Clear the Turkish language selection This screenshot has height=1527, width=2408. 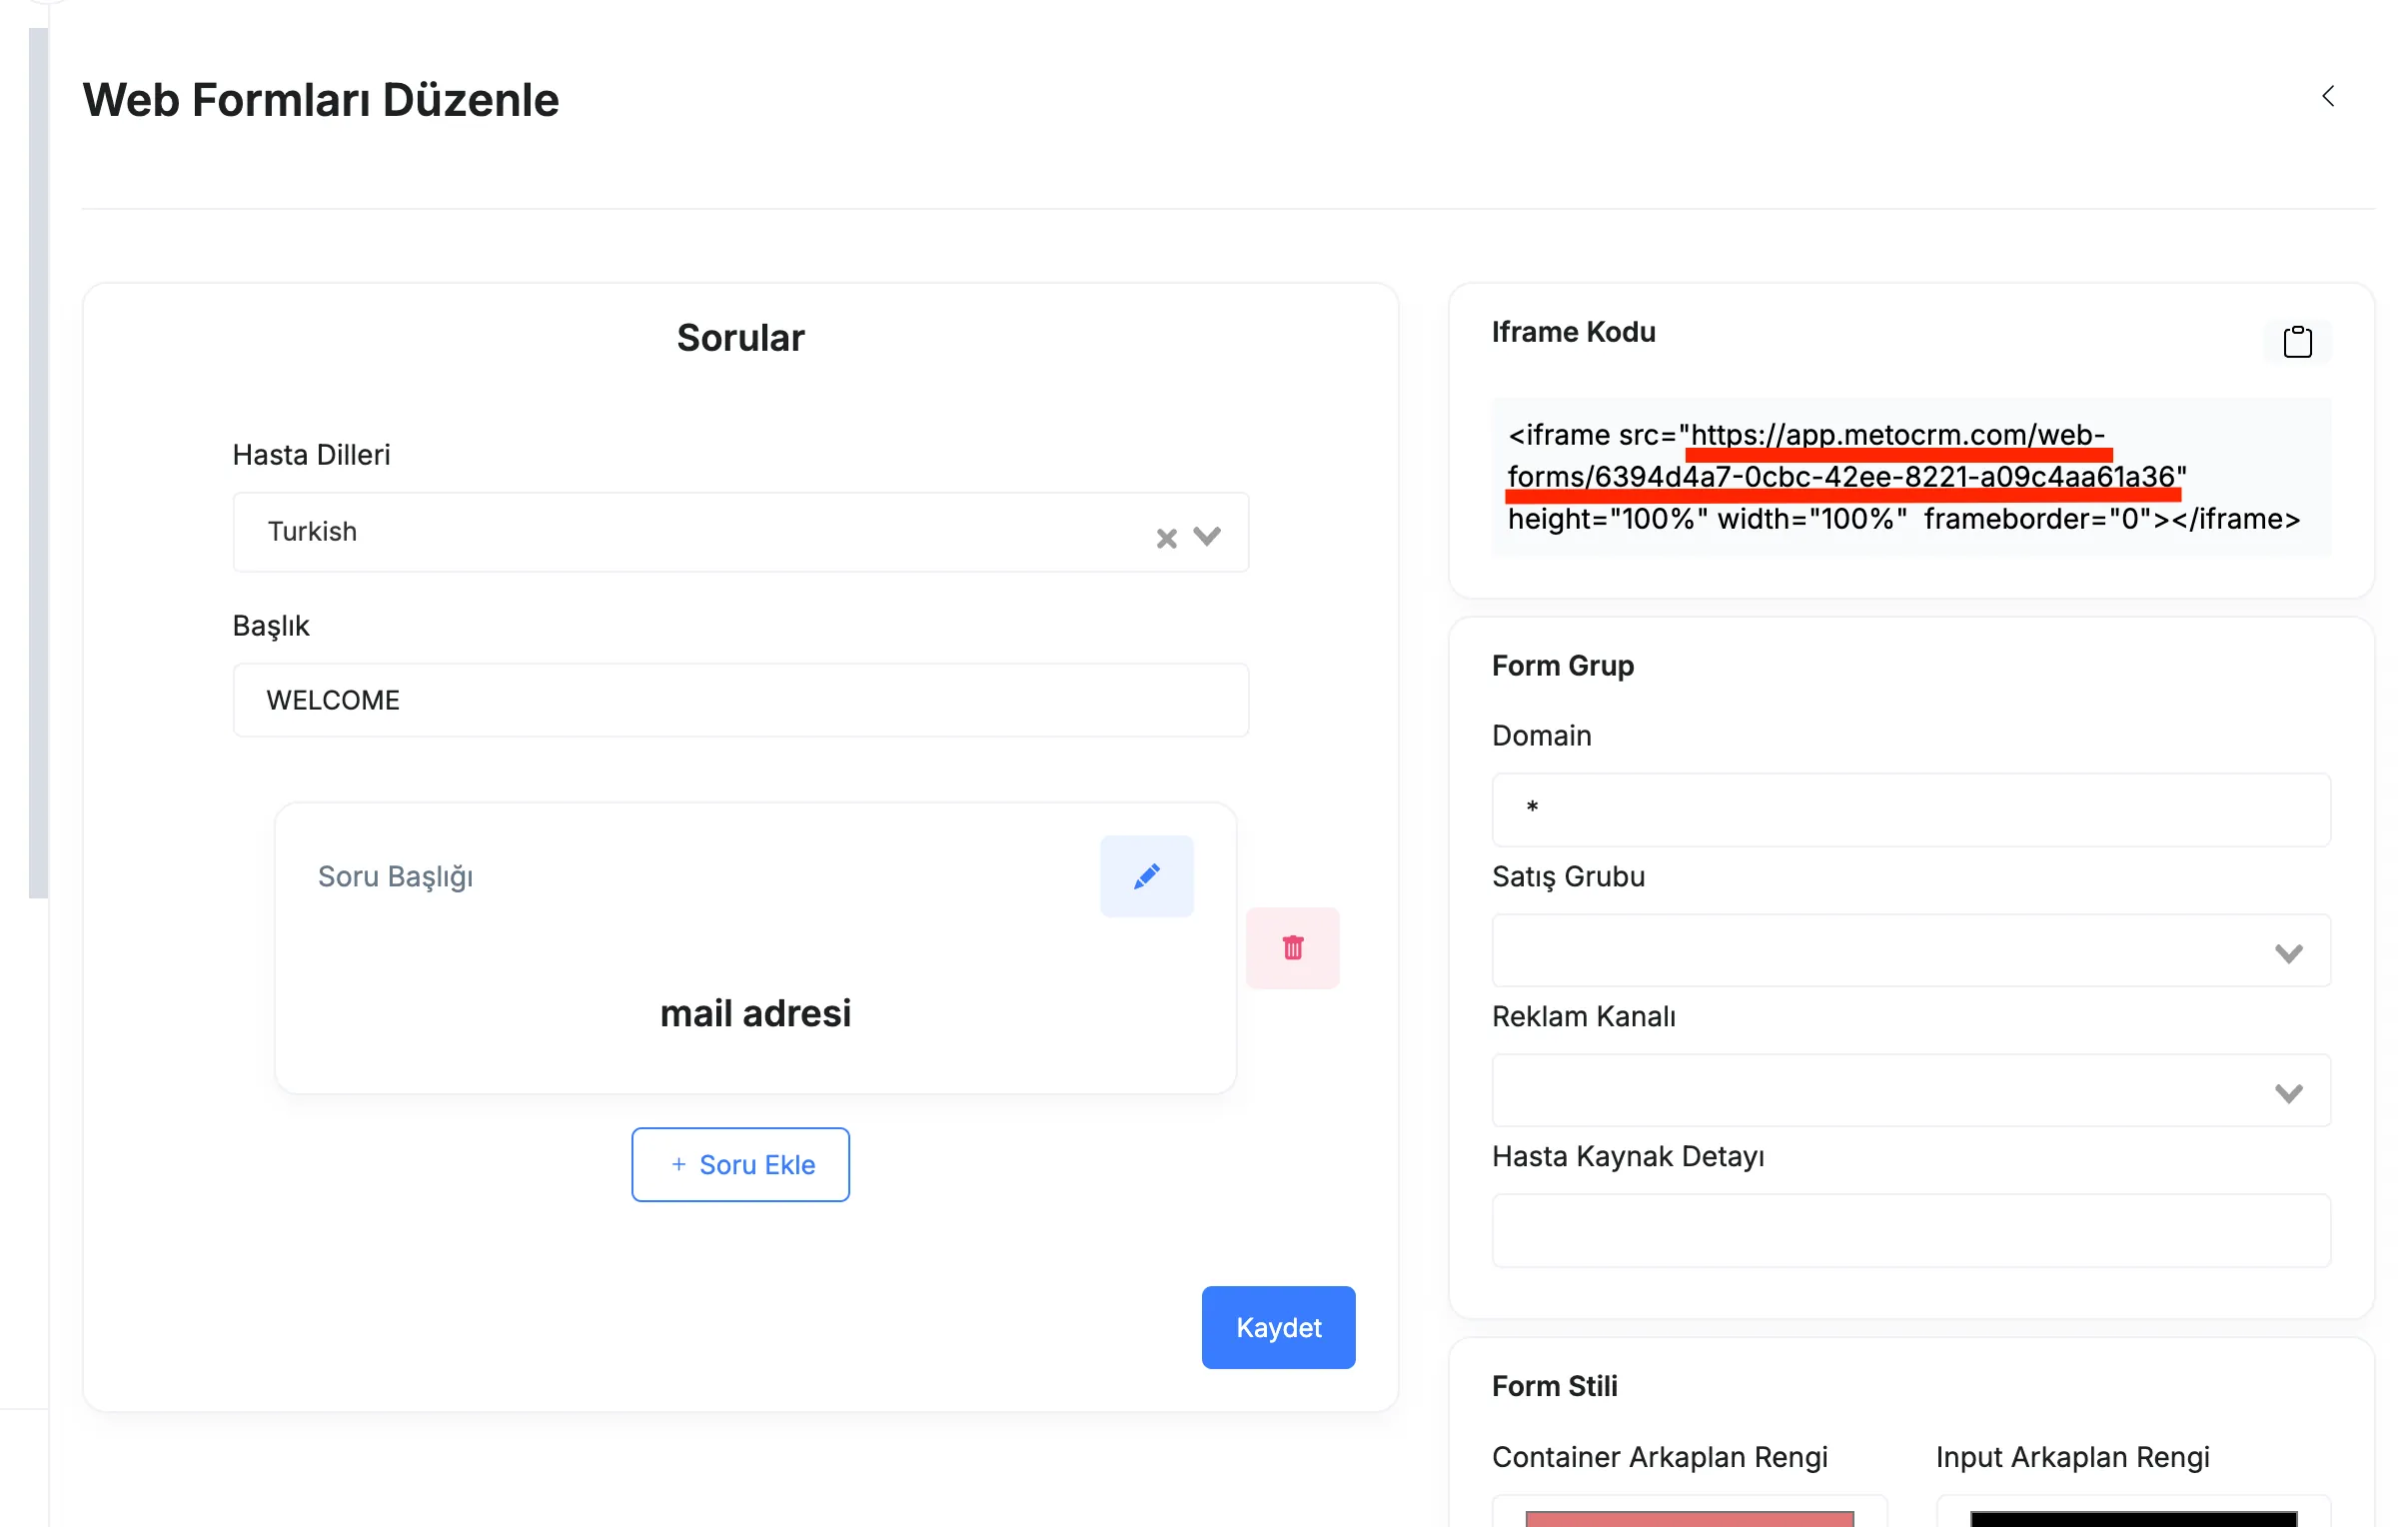click(1166, 538)
